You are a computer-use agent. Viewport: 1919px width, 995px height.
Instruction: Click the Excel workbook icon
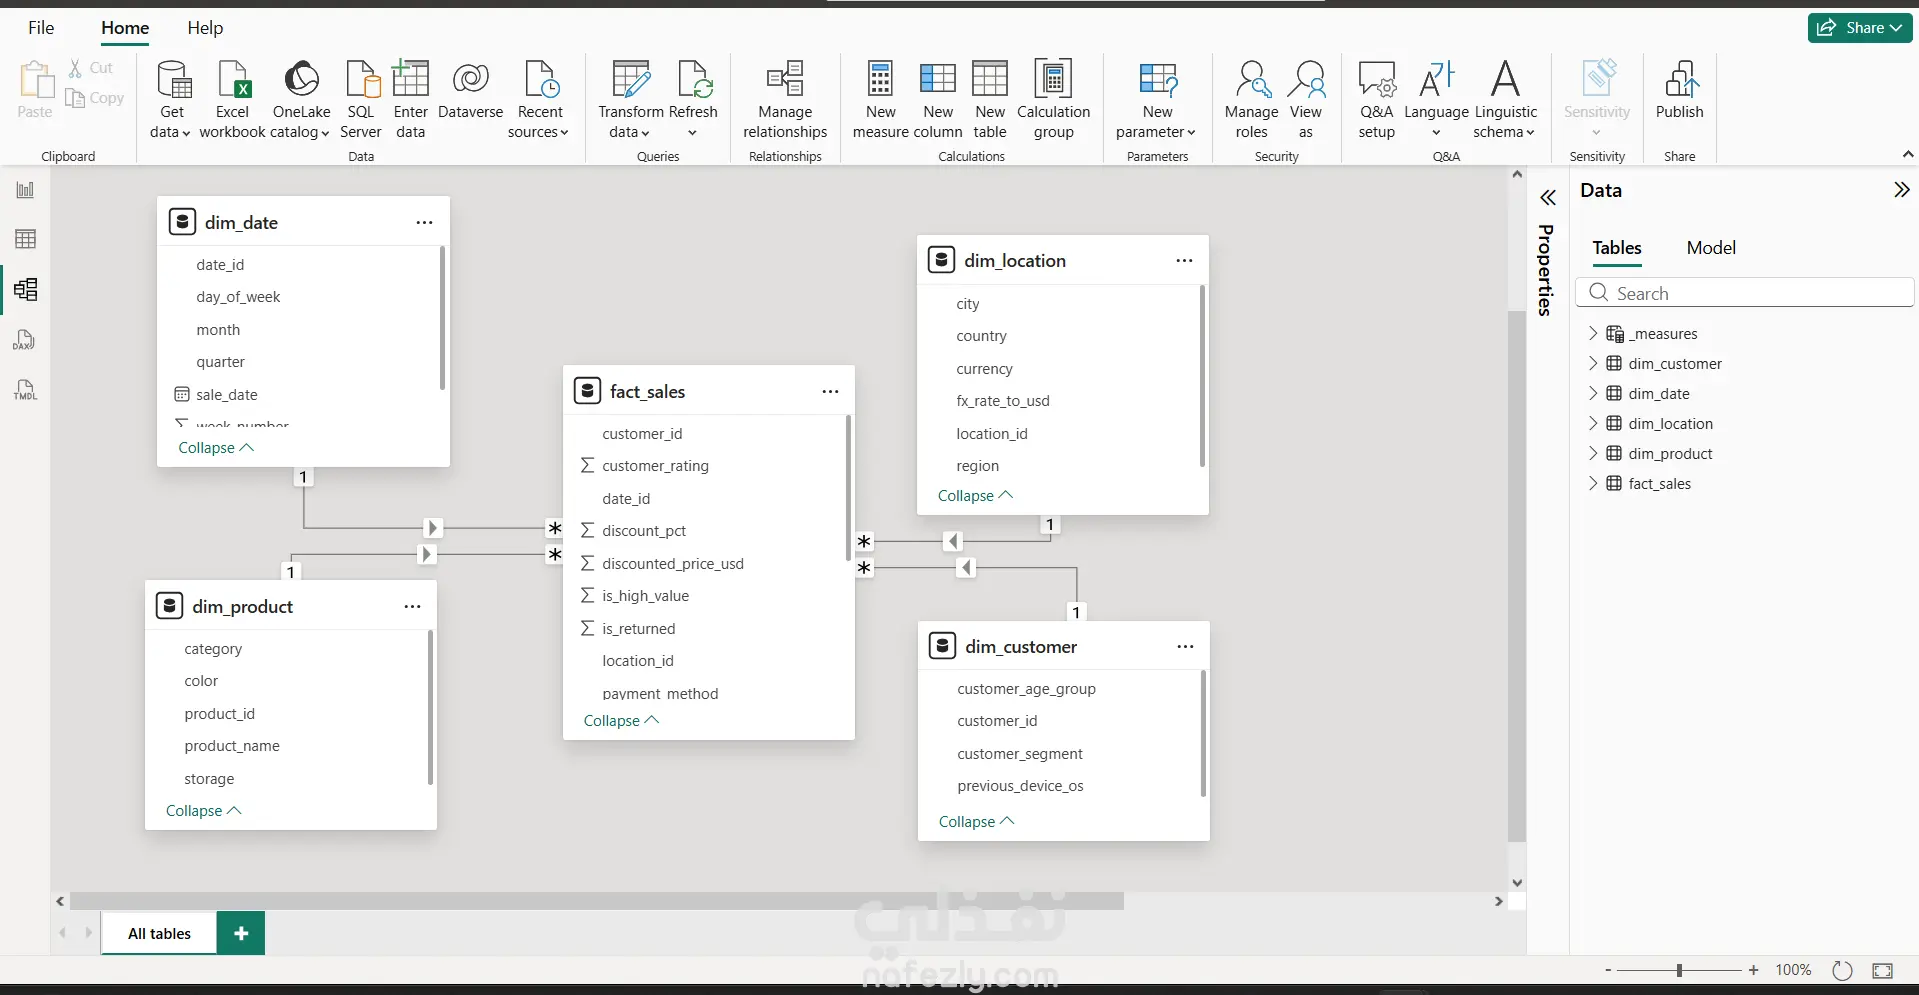pyautogui.click(x=233, y=80)
